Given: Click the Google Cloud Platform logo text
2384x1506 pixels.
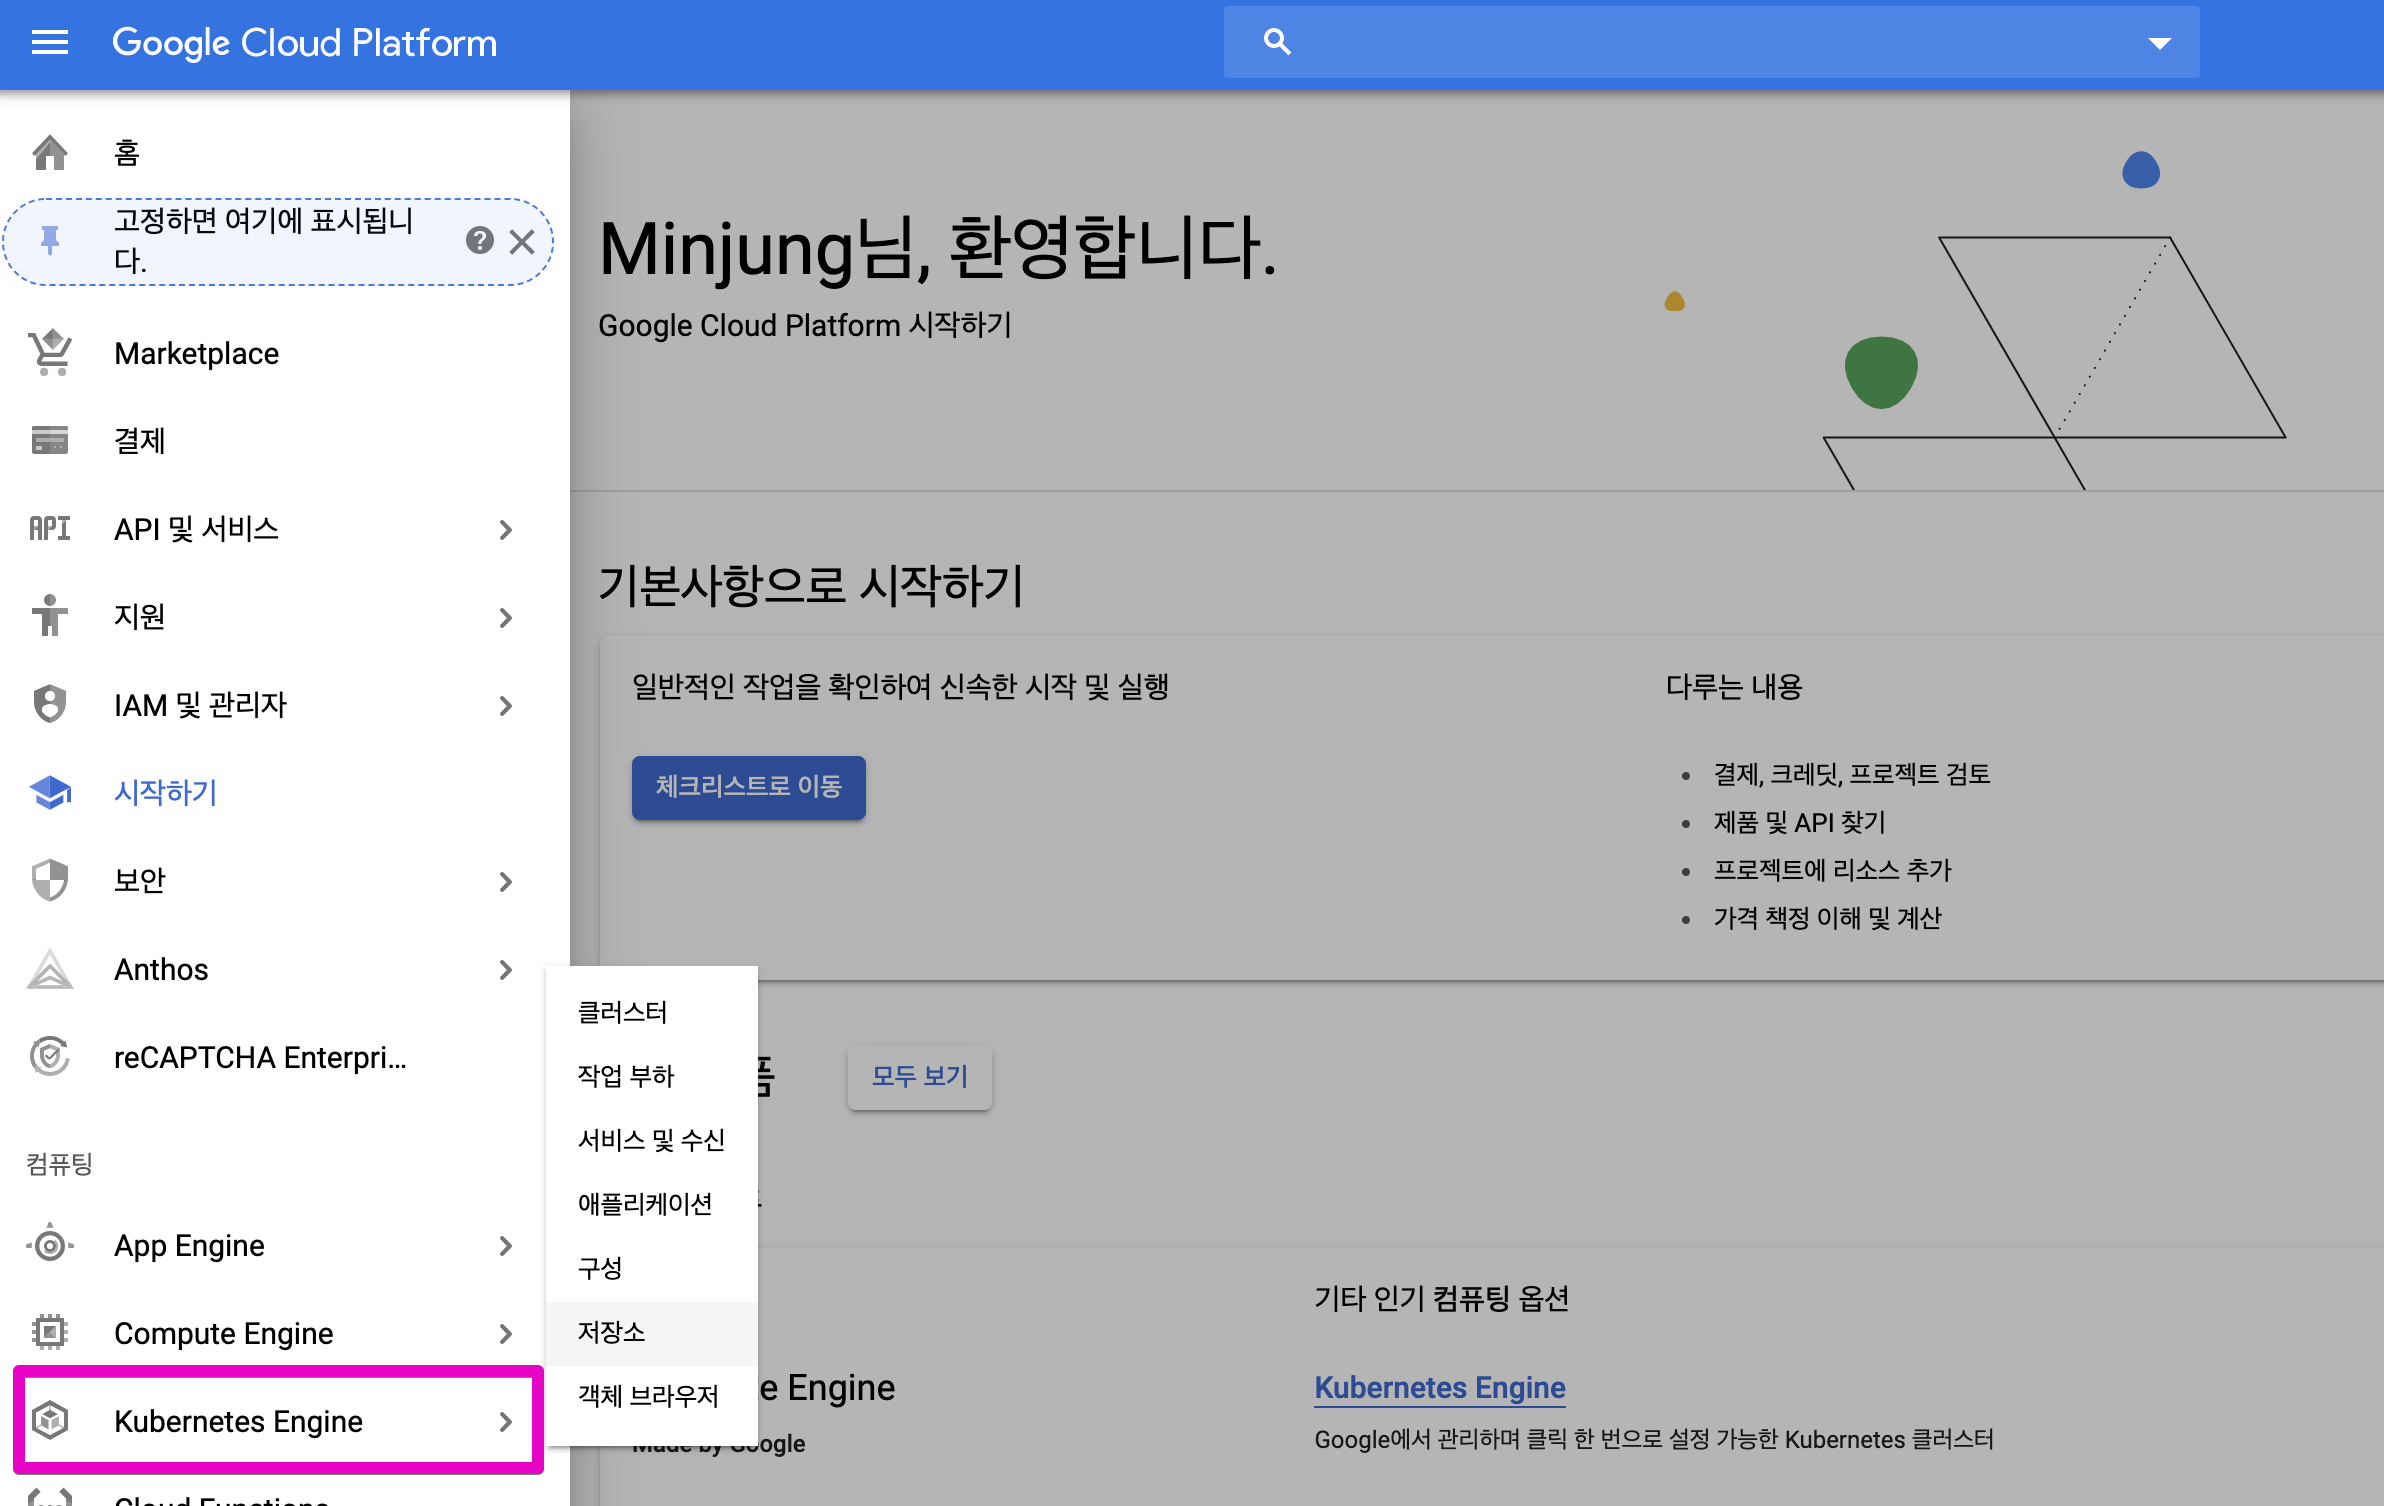Looking at the screenshot, I should [x=304, y=43].
